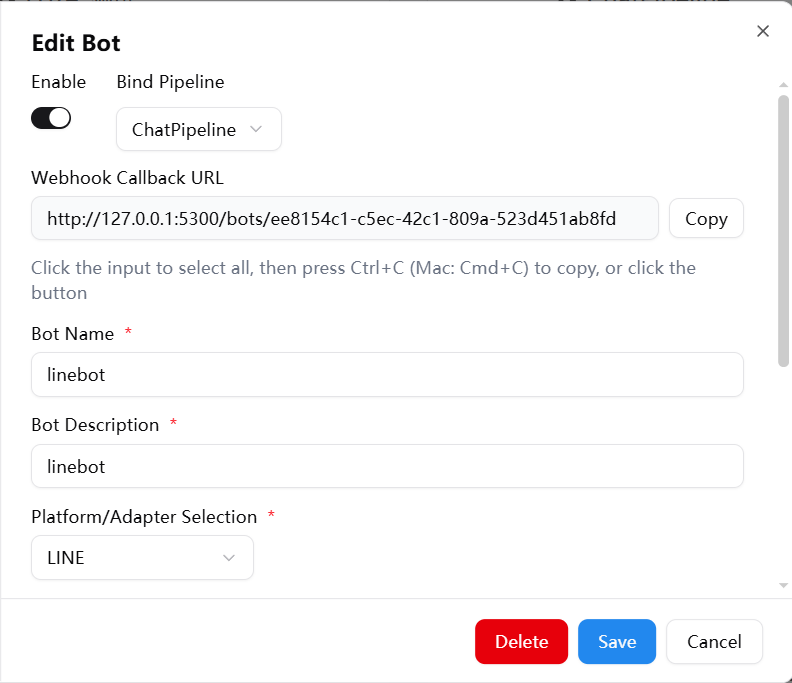Cancel editing the bot
This screenshot has height=683, width=792.
point(714,642)
